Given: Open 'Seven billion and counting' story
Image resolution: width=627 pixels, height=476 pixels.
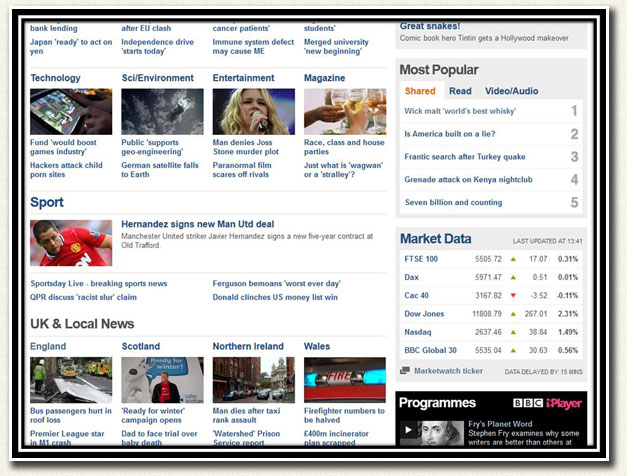Looking at the screenshot, I should click(453, 202).
